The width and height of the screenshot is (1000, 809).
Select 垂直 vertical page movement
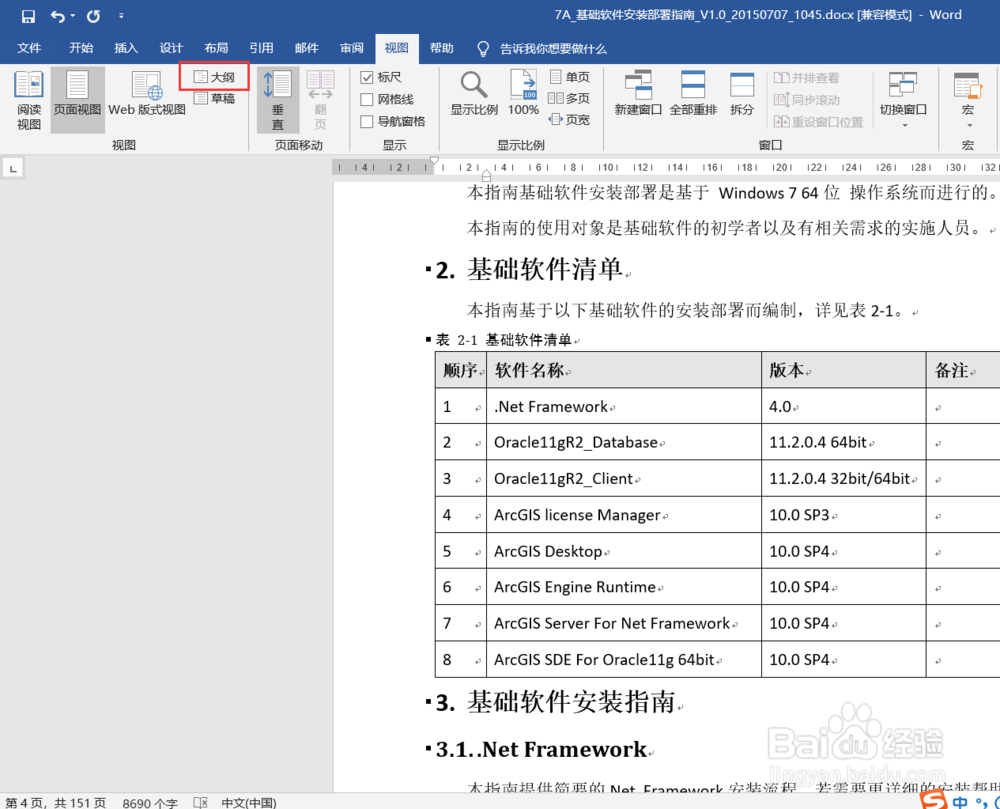(277, 100)
